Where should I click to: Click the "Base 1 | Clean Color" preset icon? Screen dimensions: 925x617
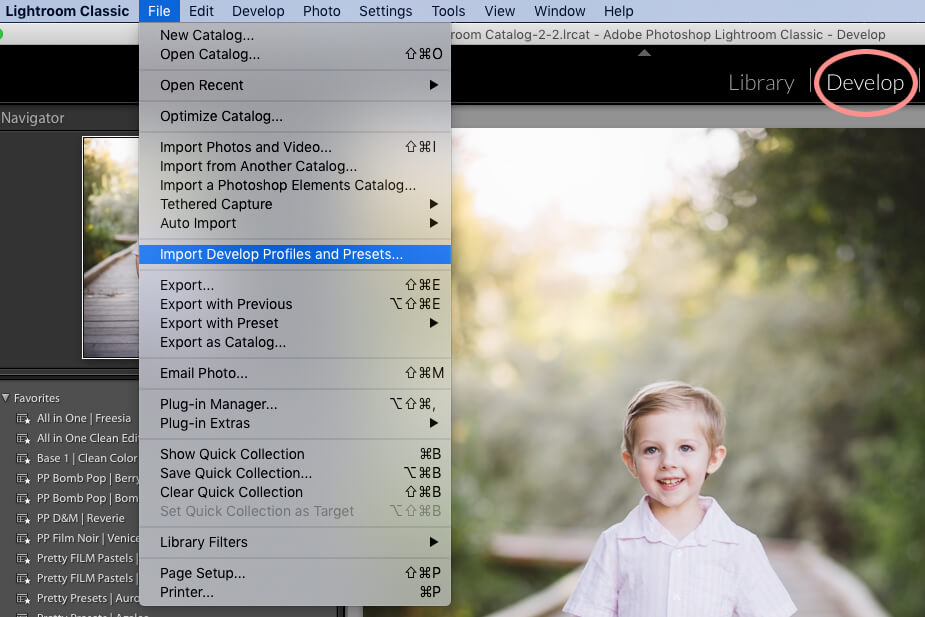[x=22, y=458]
